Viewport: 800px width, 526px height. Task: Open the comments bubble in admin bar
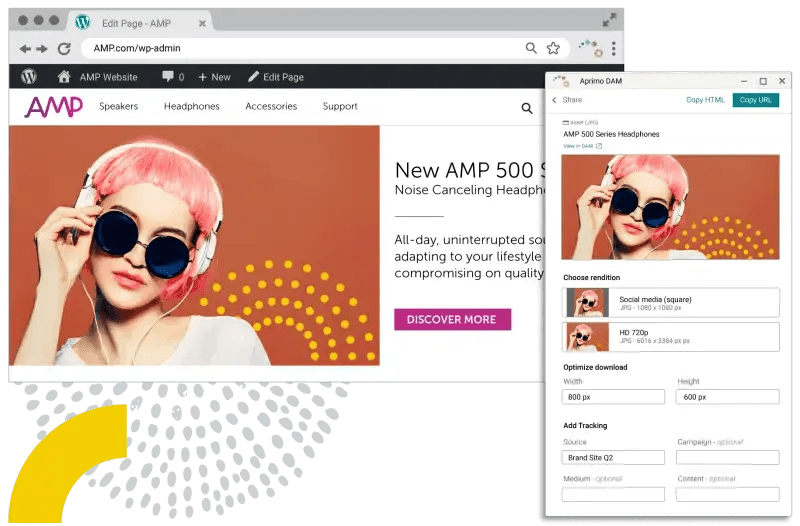[x=167, y=77]
